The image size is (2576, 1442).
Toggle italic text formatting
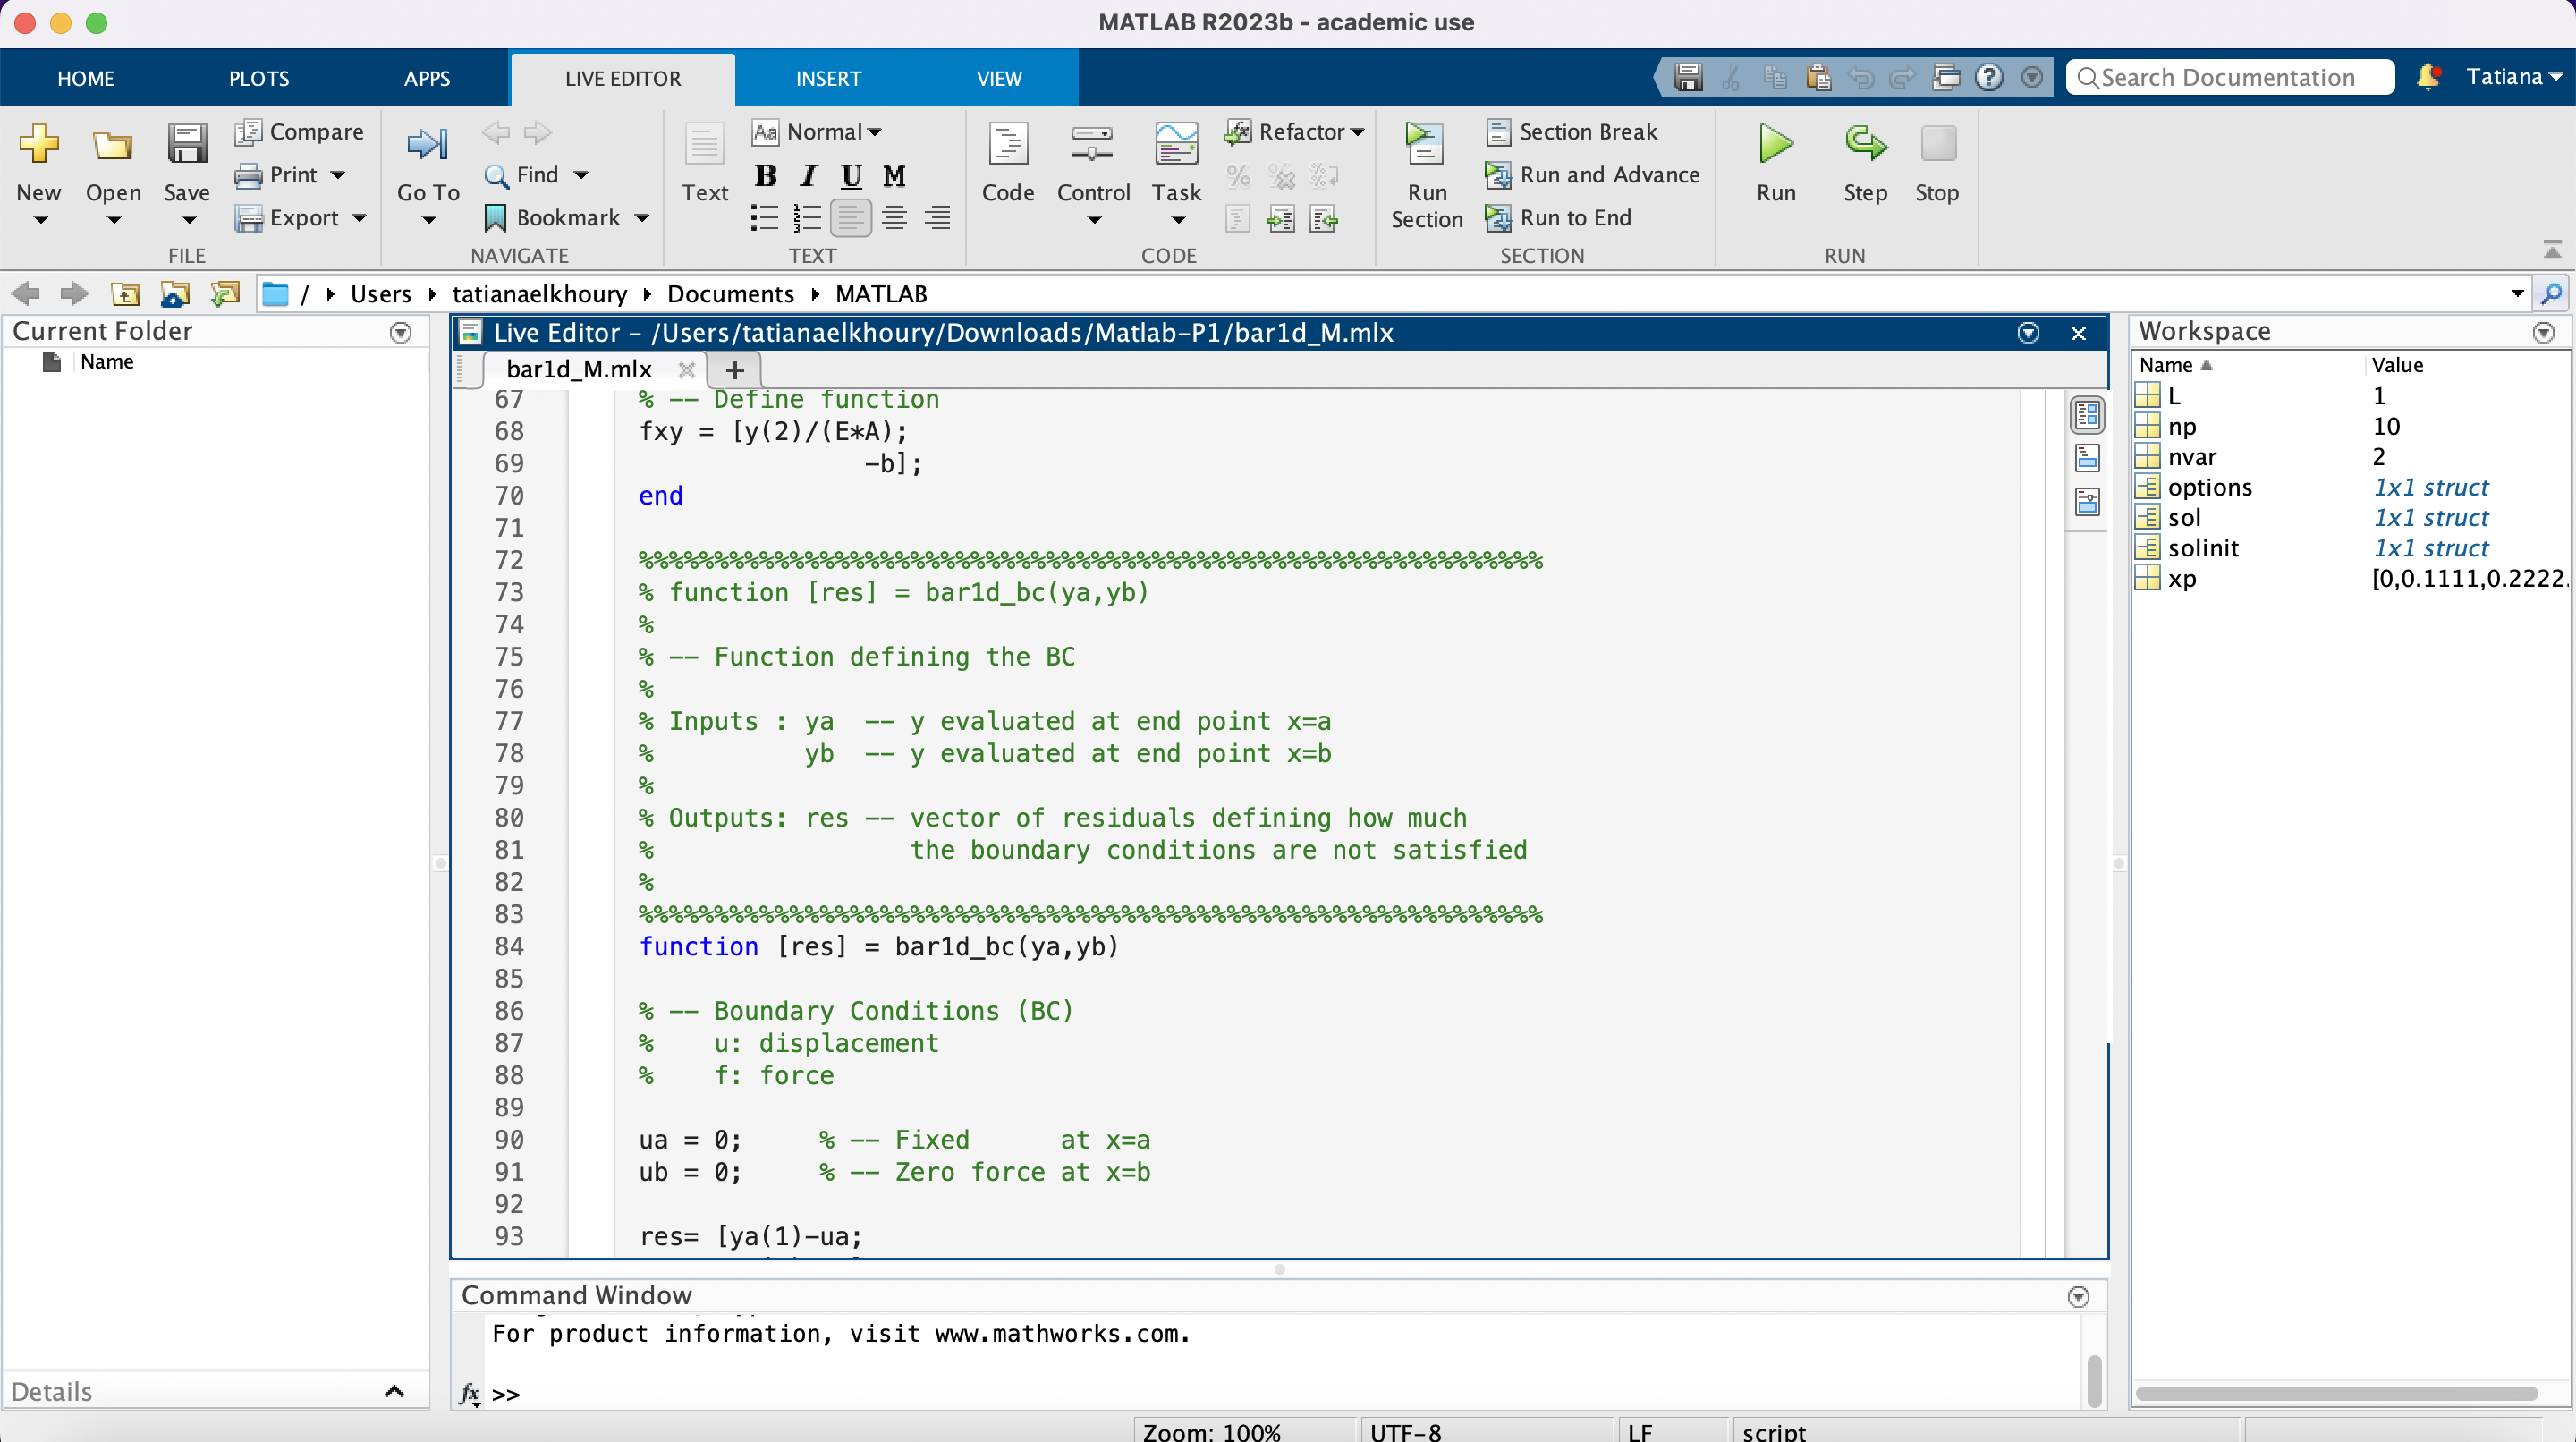click(808, 176)
